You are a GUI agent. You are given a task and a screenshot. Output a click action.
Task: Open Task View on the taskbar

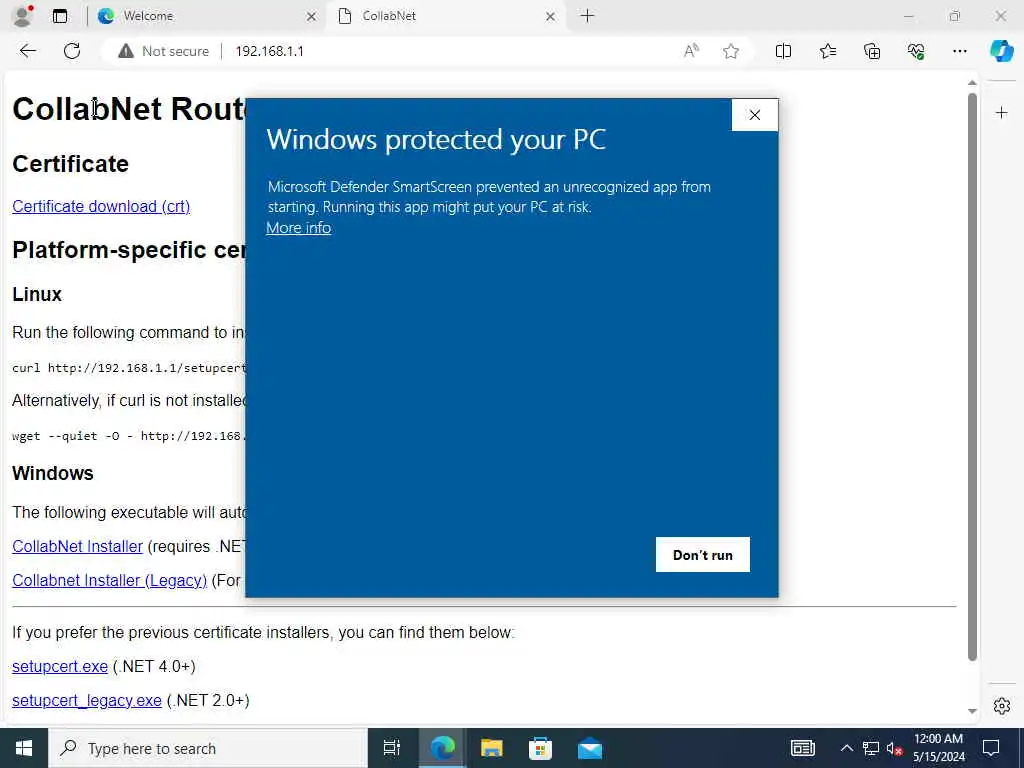(391, 748)
